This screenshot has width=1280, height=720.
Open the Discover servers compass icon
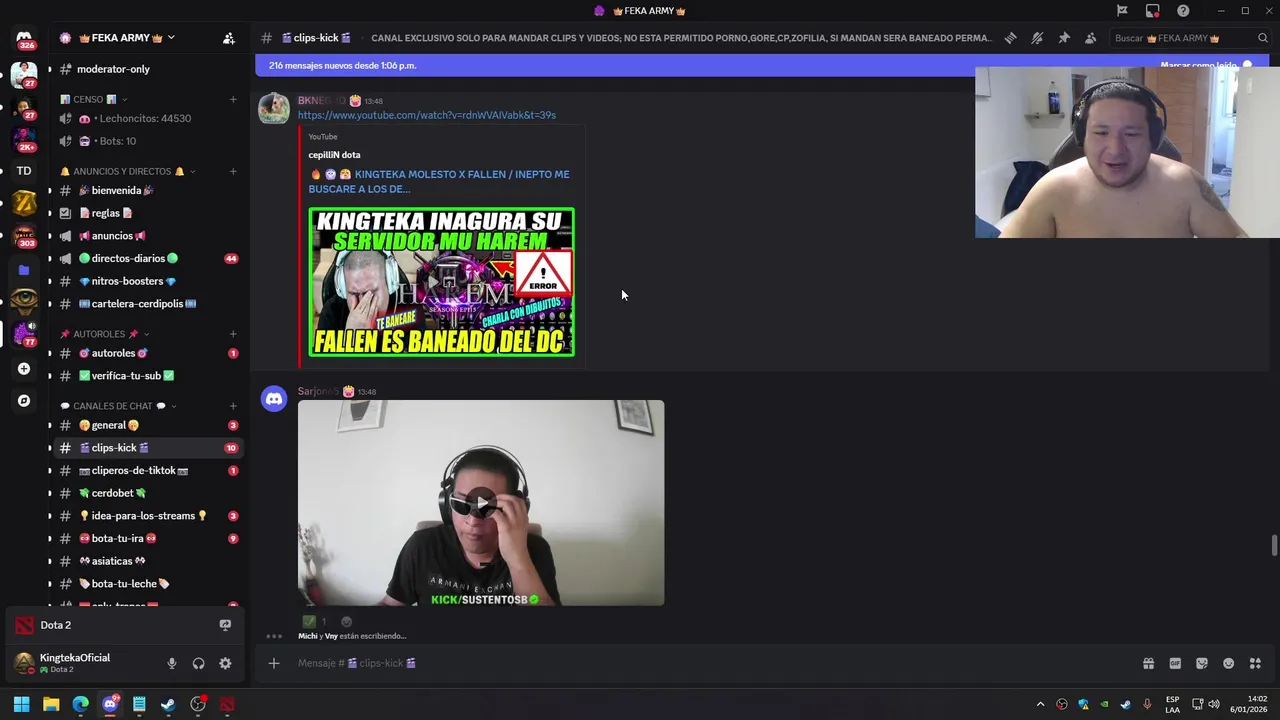click(24, 400)
